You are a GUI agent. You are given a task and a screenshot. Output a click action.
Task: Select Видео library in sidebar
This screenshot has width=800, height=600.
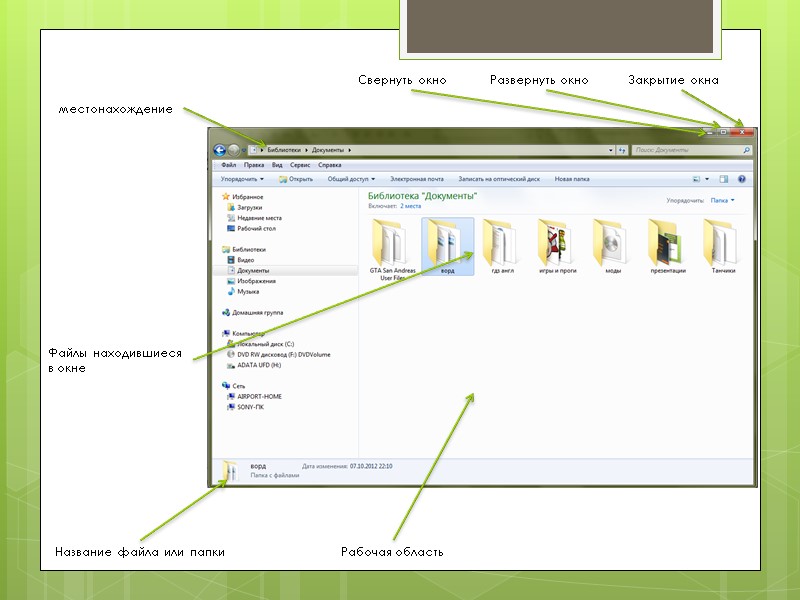pos(240,260)
